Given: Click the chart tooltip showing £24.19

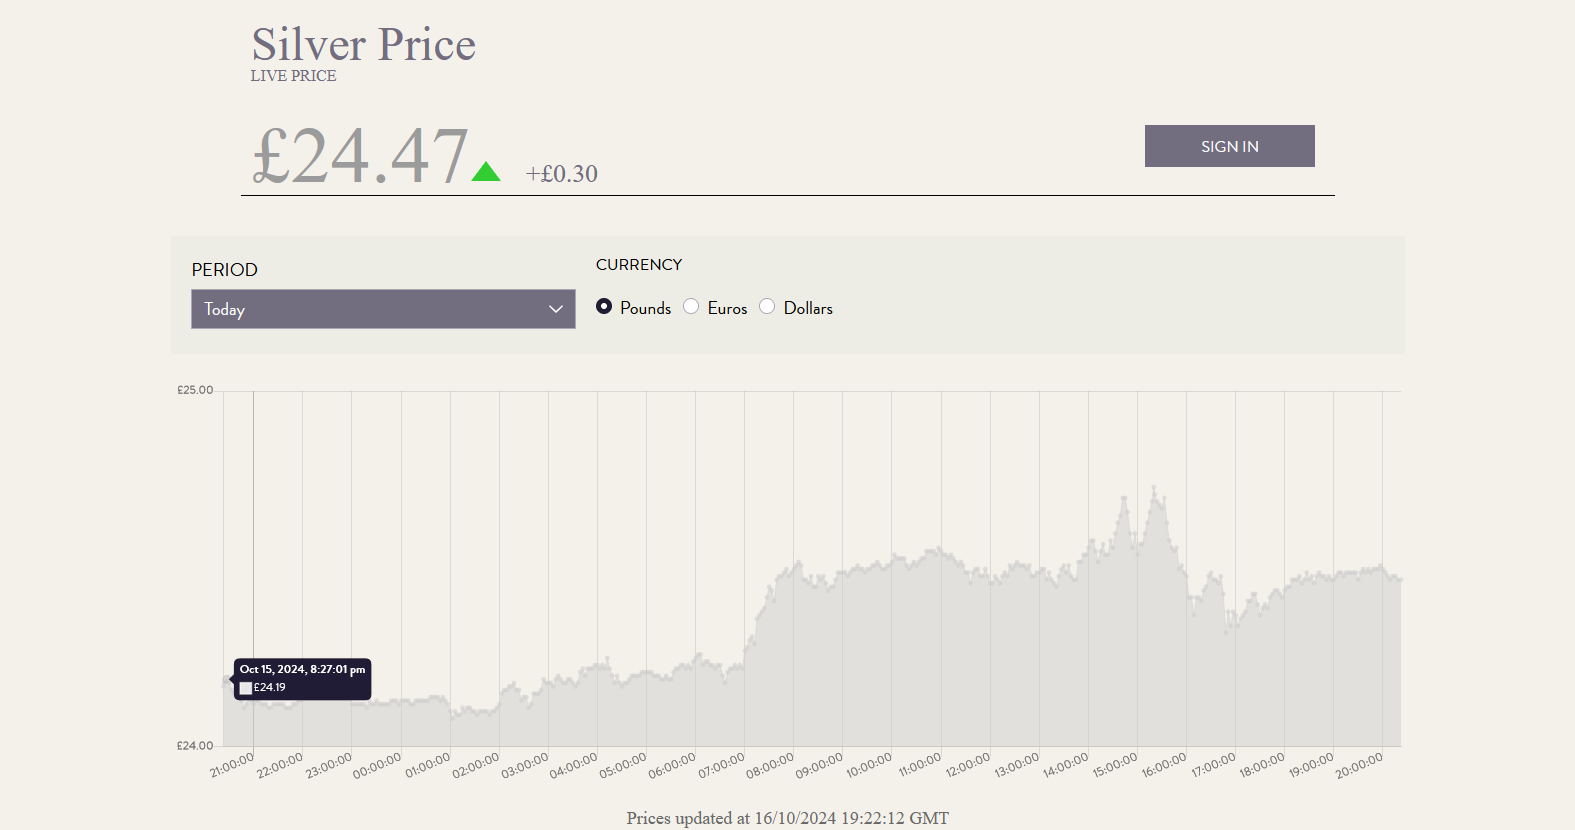Looking at the screenshot, I should (x=303, y=679).
